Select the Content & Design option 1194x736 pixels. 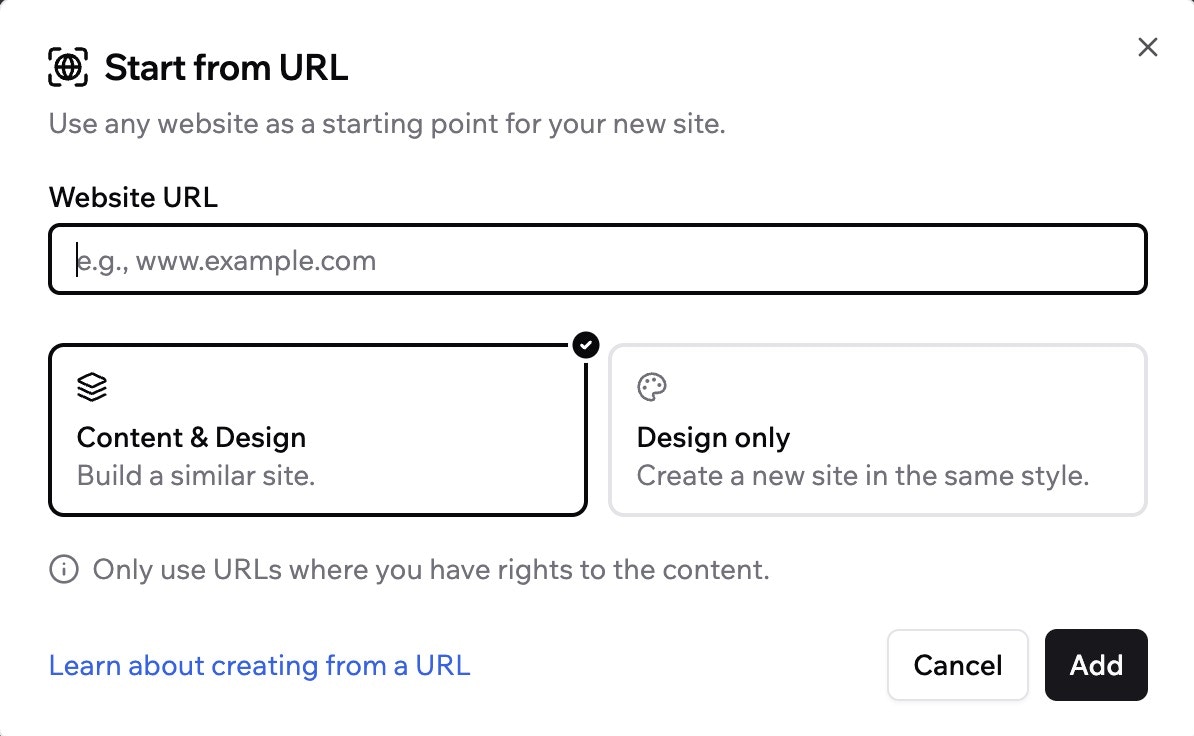(x=318, y=430)
